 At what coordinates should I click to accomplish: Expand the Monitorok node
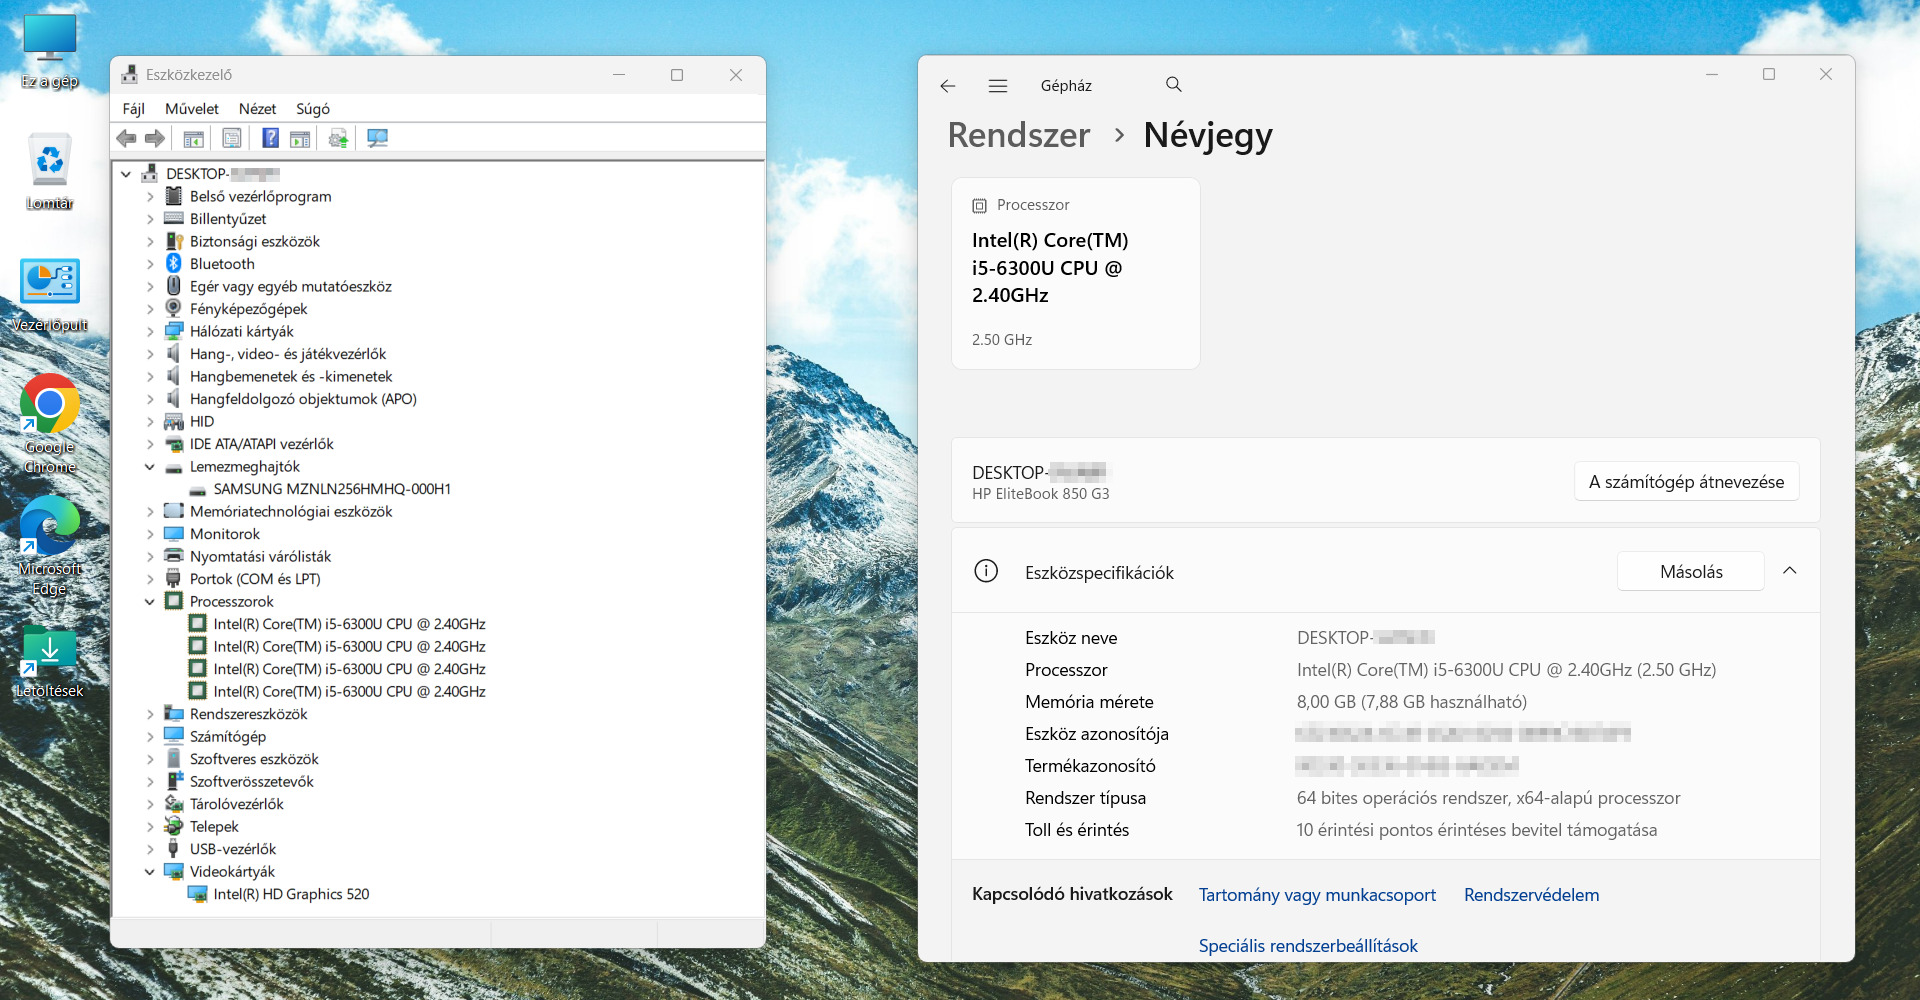(x=150, y=534)
